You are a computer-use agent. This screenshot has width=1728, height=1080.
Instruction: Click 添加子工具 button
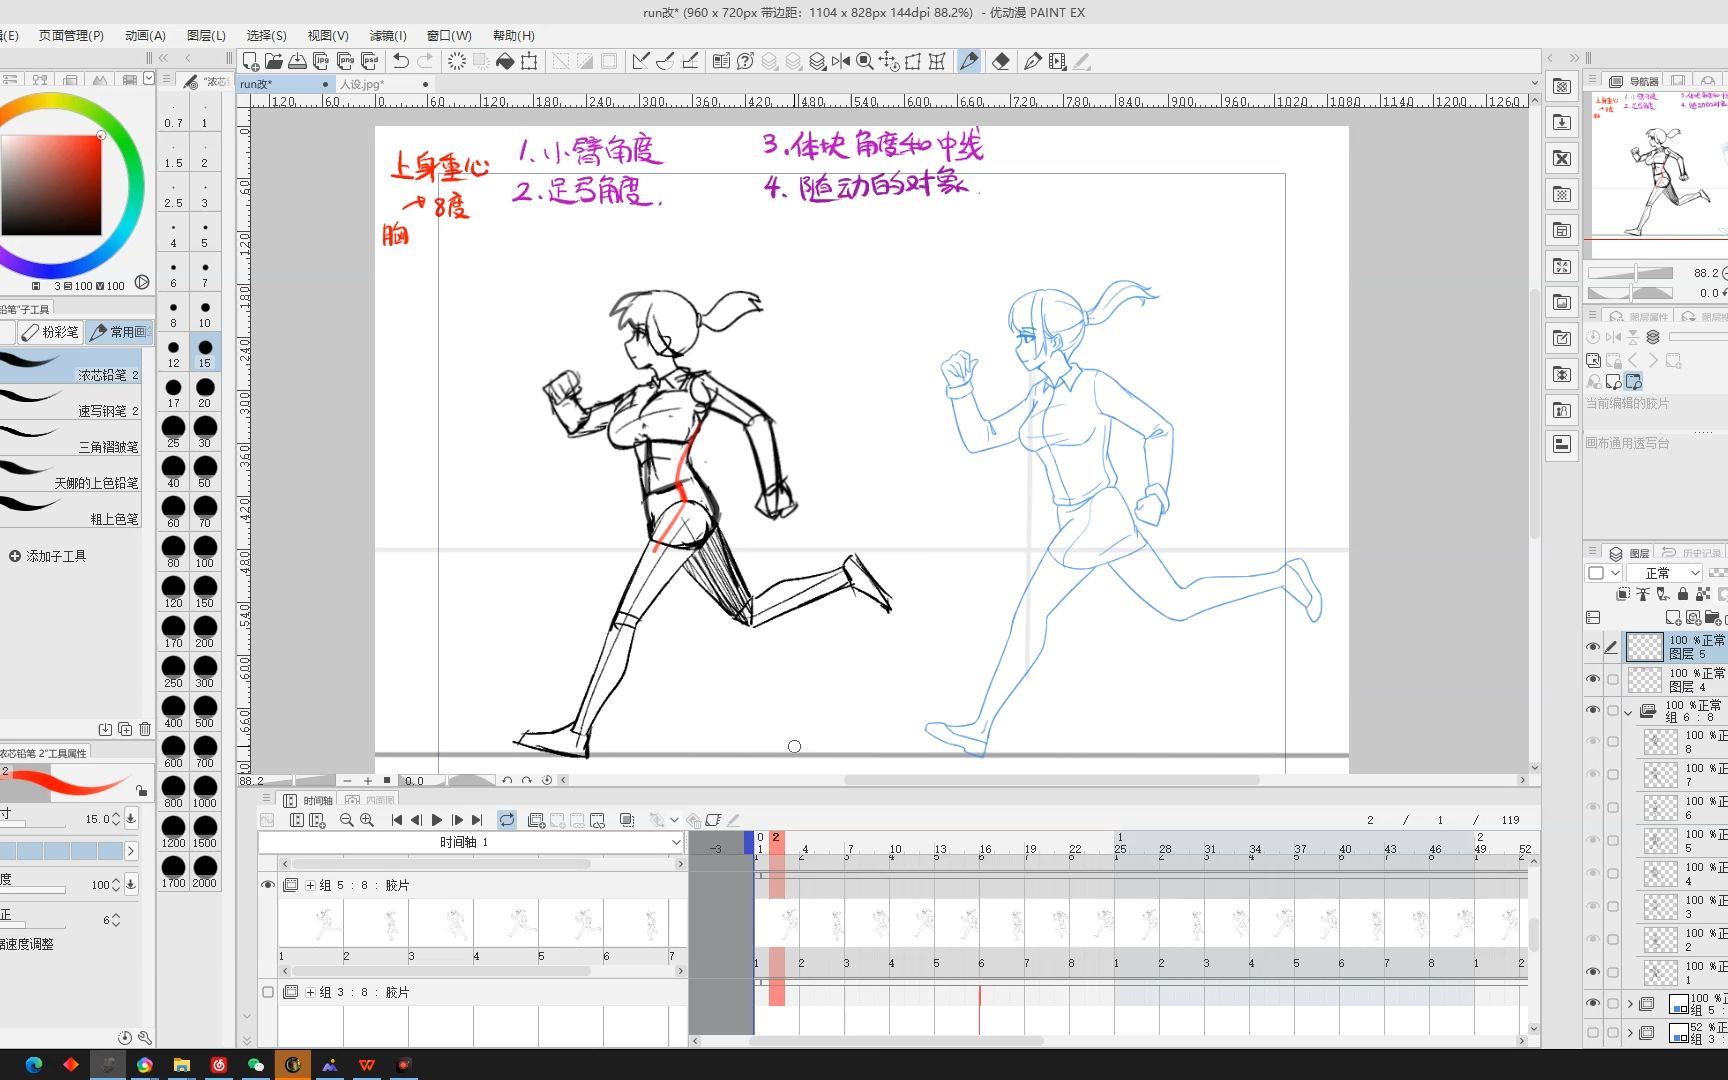tap(47, 556)
